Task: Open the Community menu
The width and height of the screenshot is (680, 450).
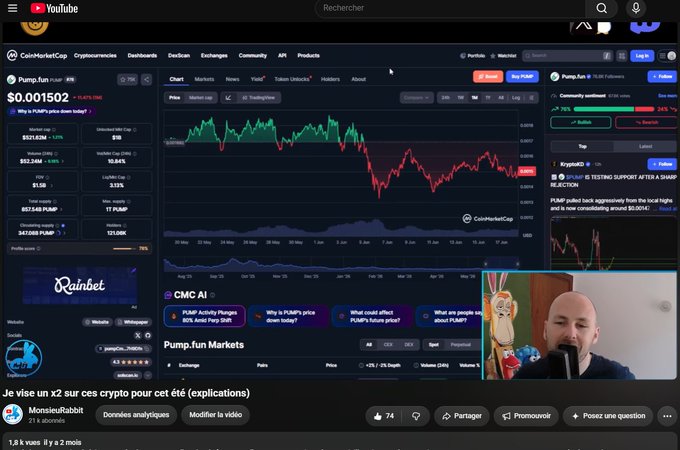Action: point(252,55)
